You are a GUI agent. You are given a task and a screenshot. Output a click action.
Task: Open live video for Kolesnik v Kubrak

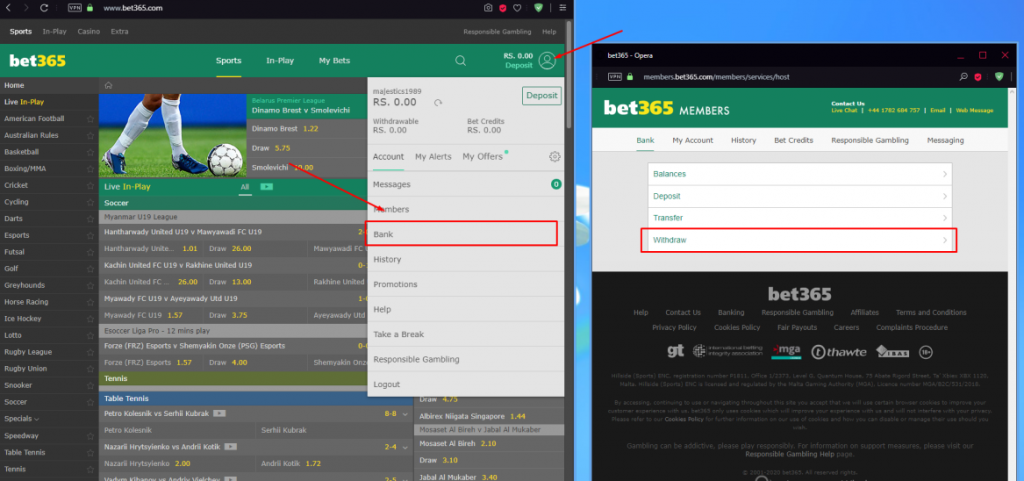point(219,414)
